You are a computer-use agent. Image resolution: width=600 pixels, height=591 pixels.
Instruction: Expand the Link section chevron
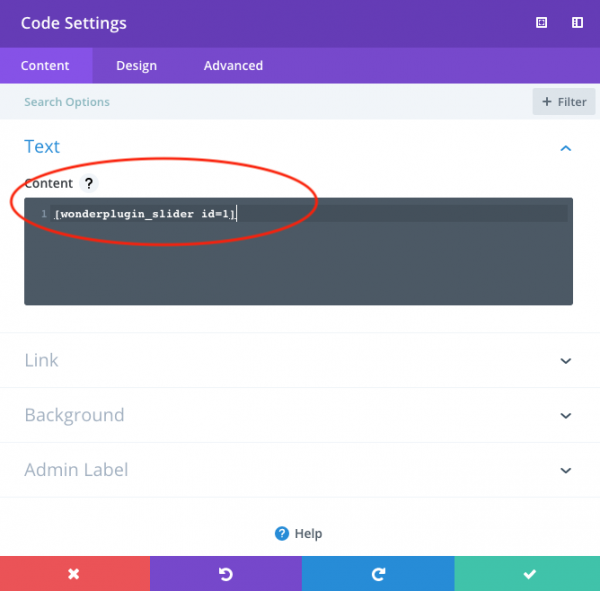[565, 361]
